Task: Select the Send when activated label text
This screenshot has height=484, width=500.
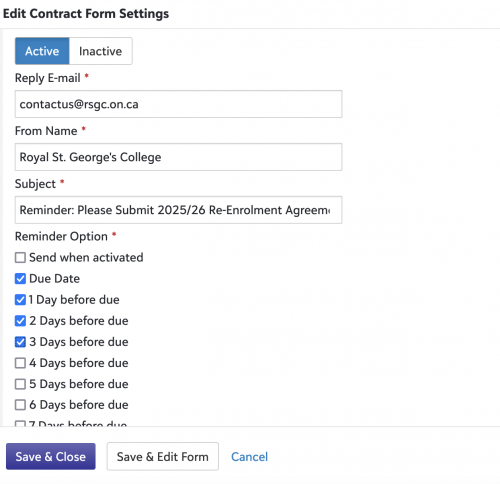Action: click(86, 257)
